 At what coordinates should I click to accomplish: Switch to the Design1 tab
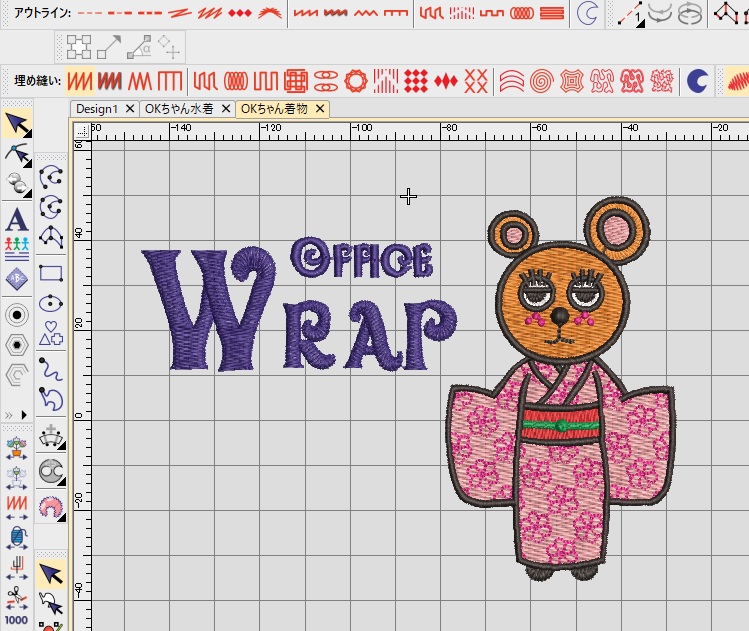(x=96, y=109)
